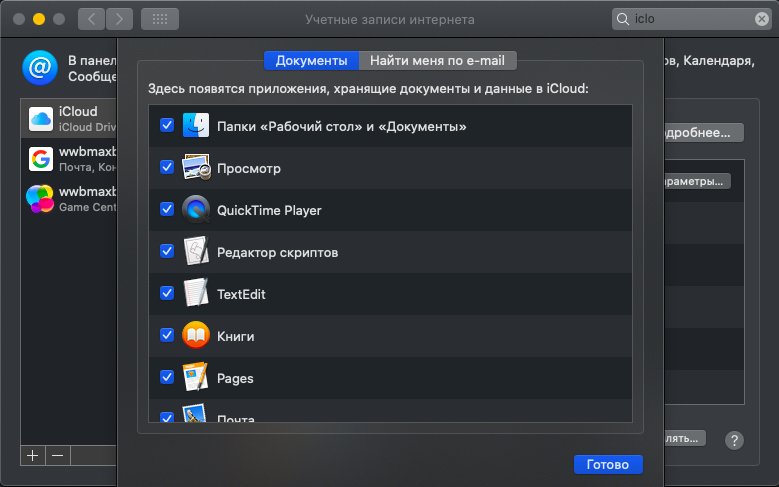Click the Готово button
Image resolution: width=779 pixels, height=487 pixels.
click(x=608, y=464)
